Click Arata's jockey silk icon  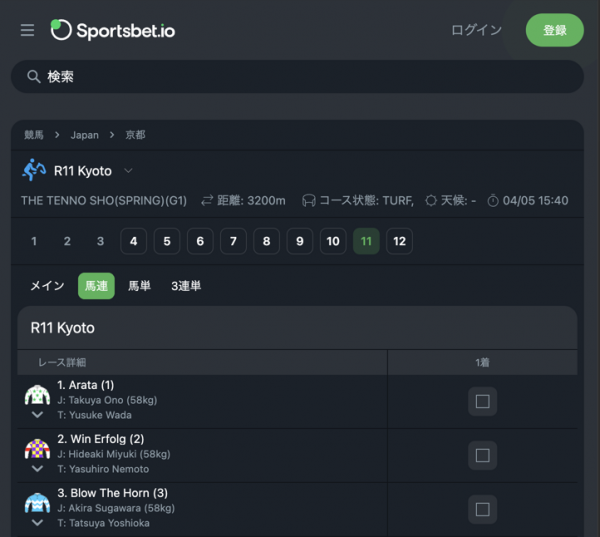click(x=38, y=395)
